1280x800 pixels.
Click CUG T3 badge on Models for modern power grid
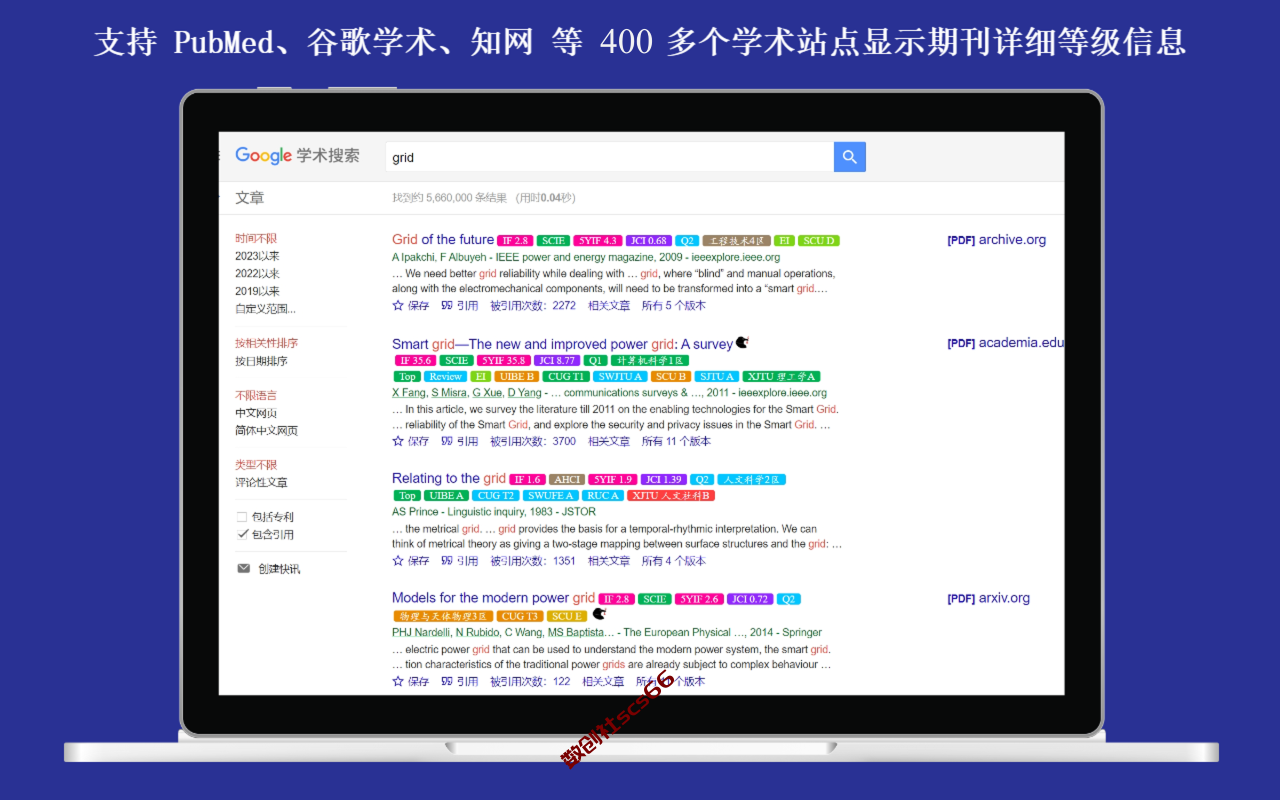coord(520,616)
